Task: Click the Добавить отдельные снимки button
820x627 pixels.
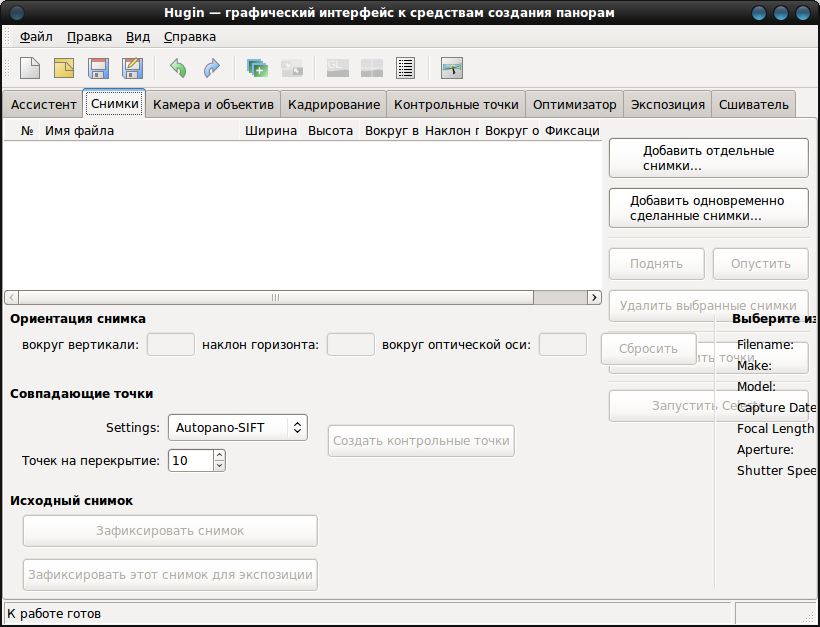Action: tap(709, 158)
